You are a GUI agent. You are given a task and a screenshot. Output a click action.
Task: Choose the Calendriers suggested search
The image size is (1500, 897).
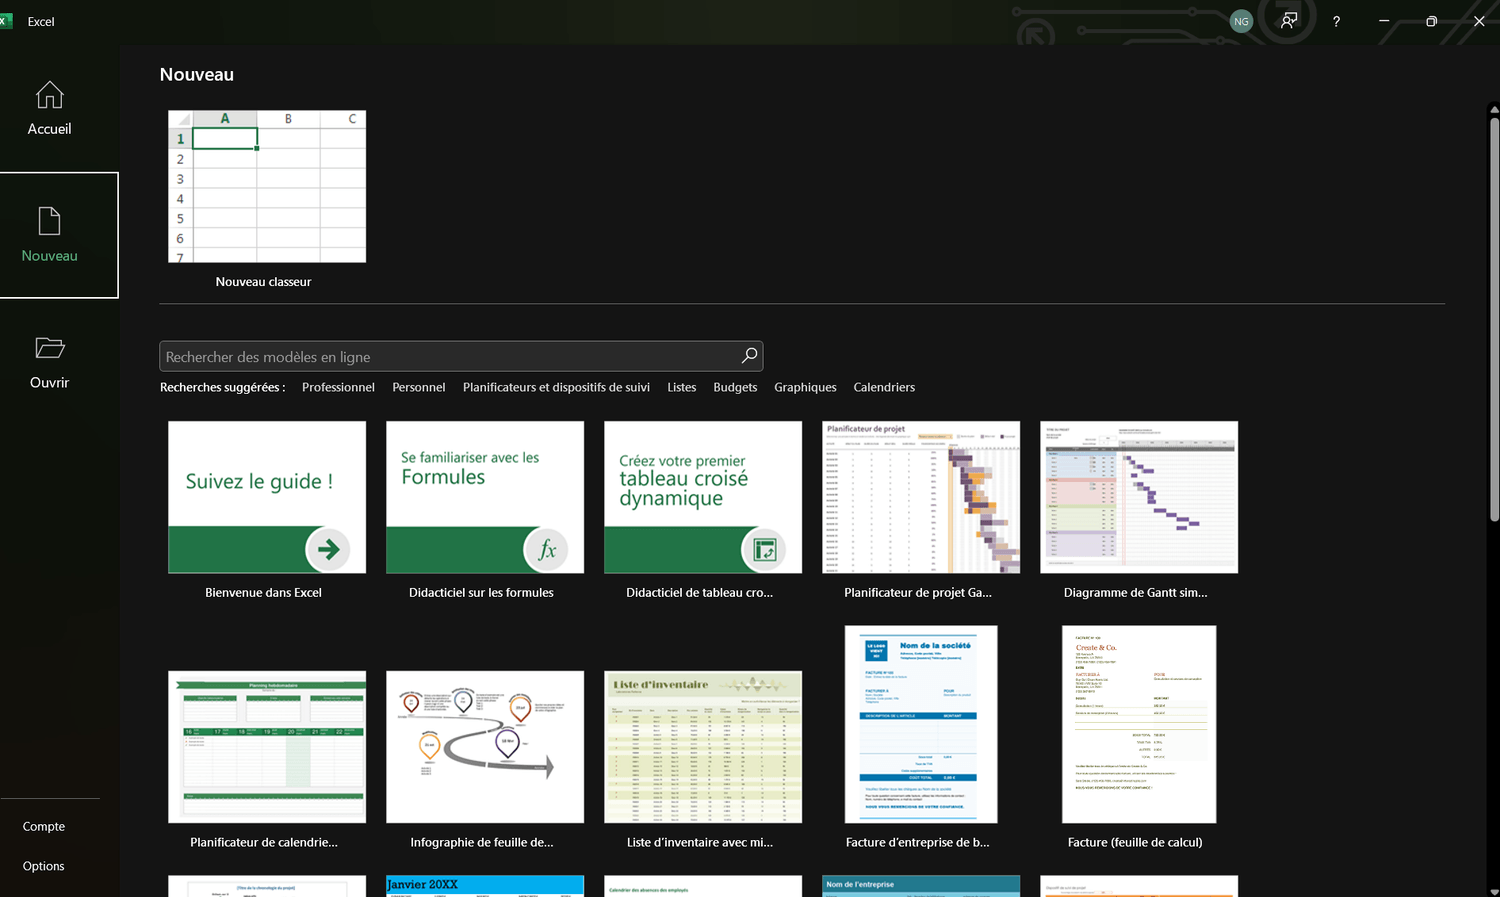(884, 387)
